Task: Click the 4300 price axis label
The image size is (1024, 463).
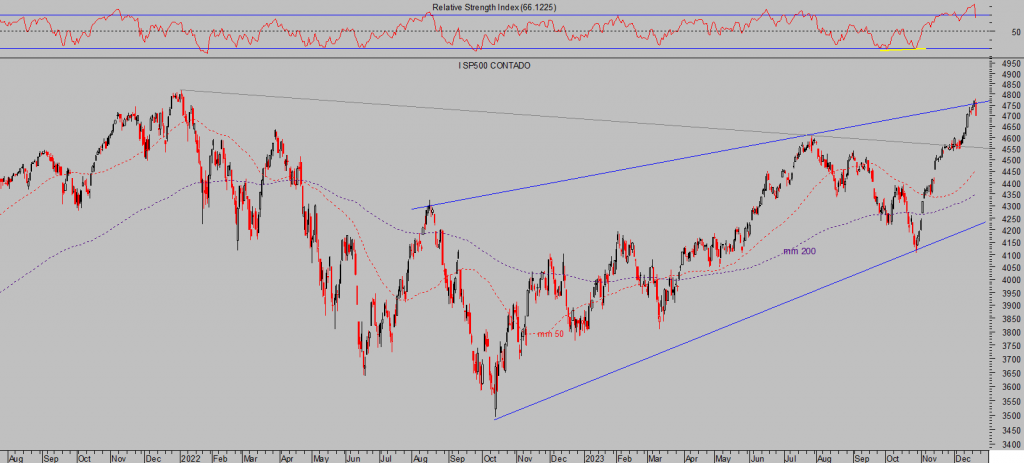Action: pos(1011,206)
